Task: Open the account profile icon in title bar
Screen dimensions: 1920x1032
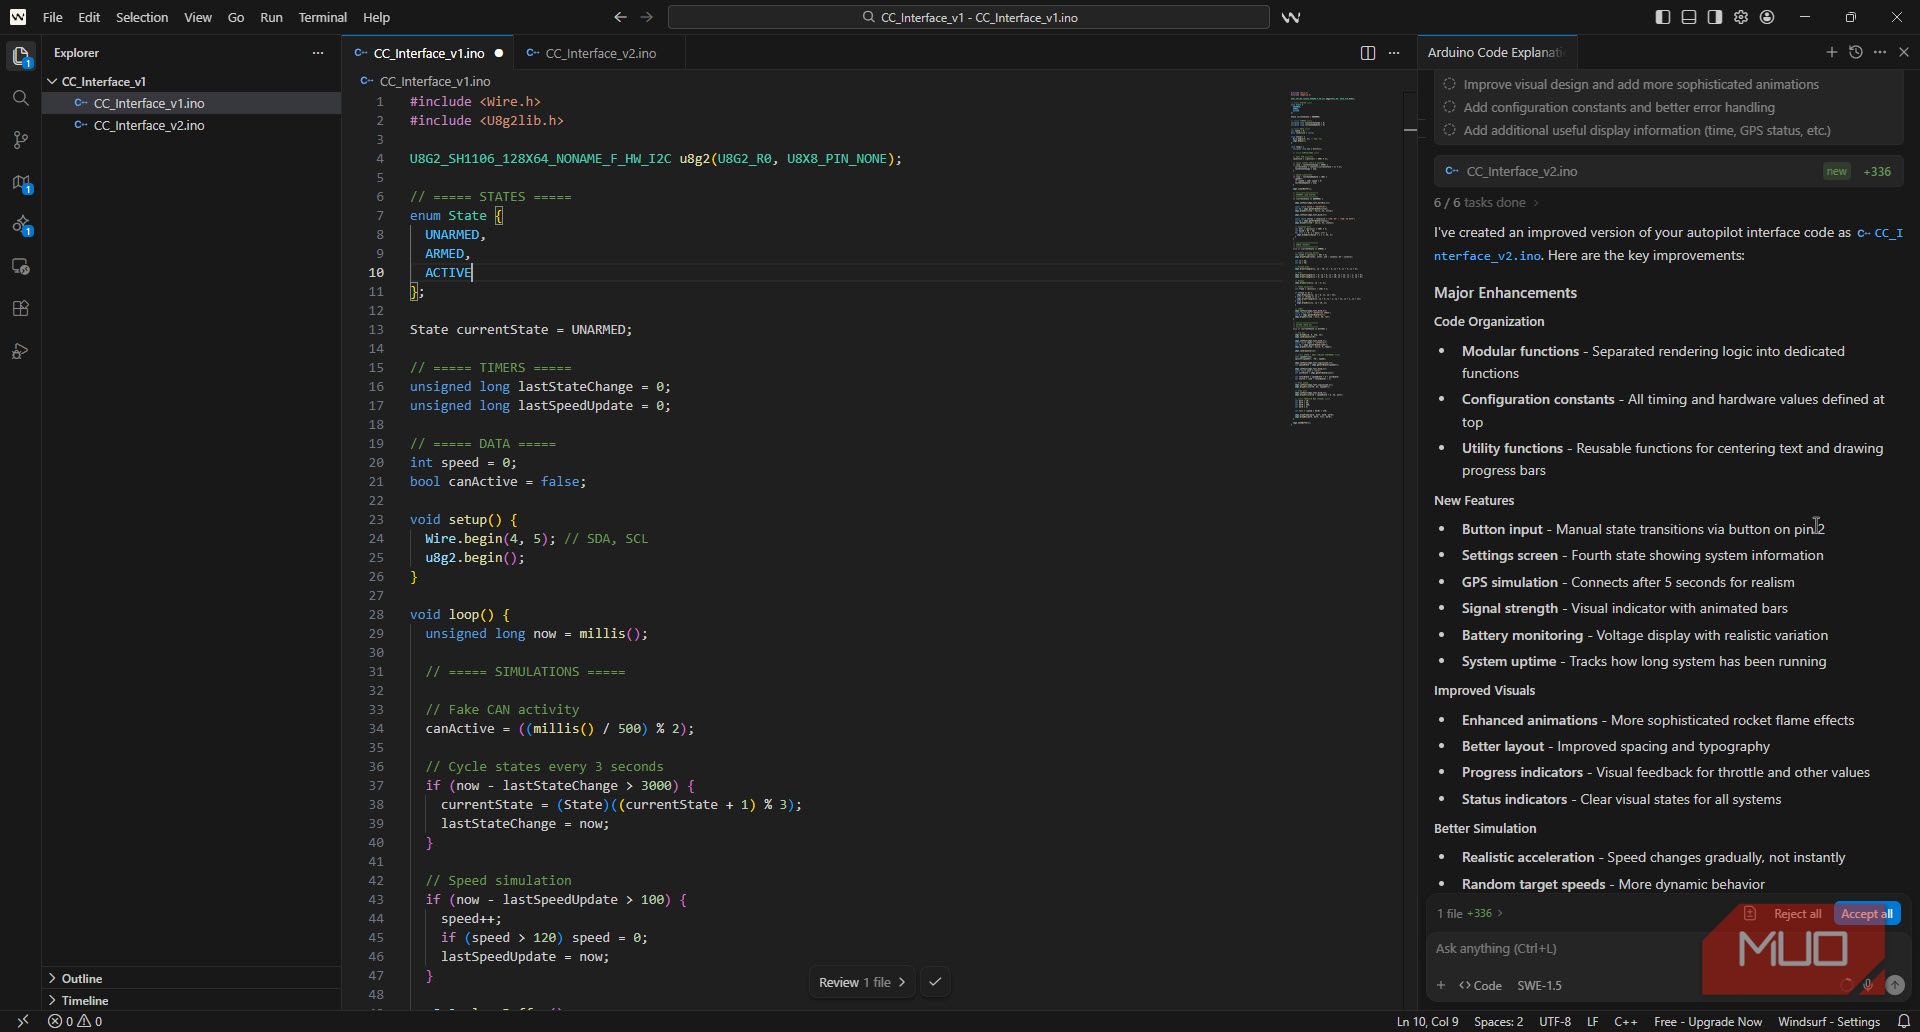Action: pos(1767,17)
